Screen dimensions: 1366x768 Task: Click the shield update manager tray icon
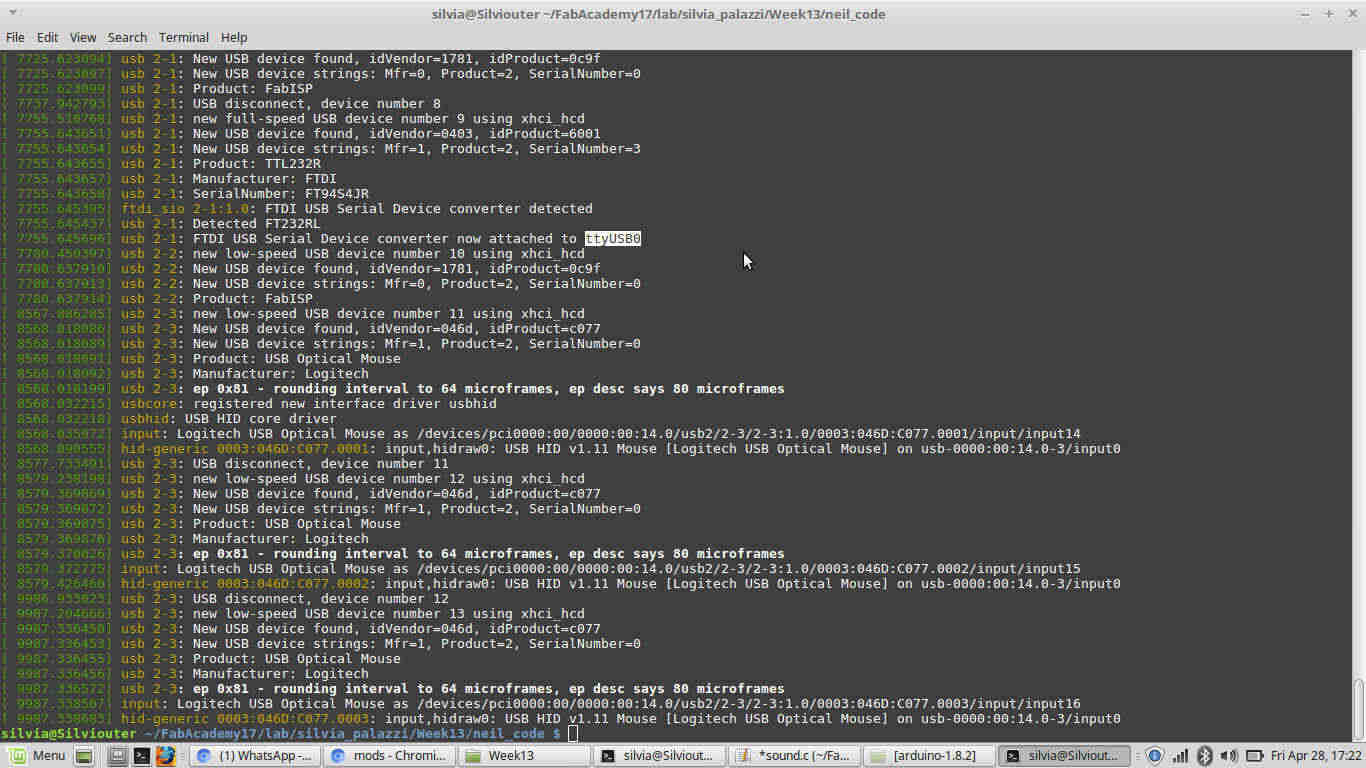[1154, 756]
